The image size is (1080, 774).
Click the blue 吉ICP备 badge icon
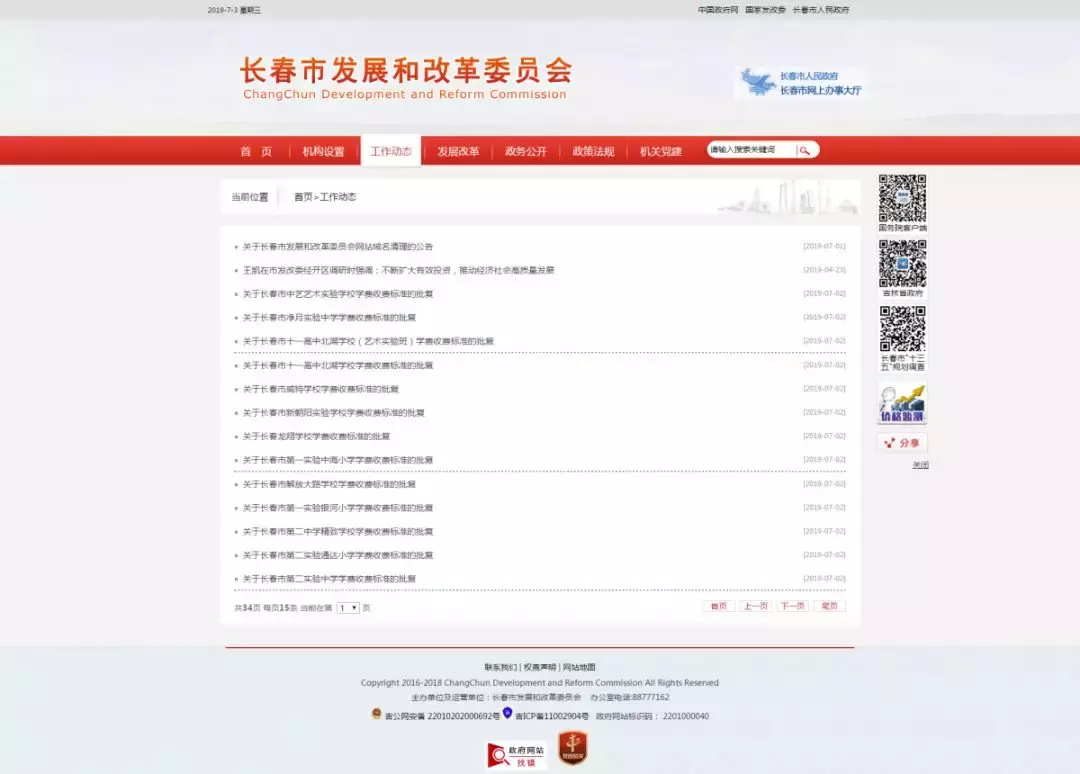[507, 713]
